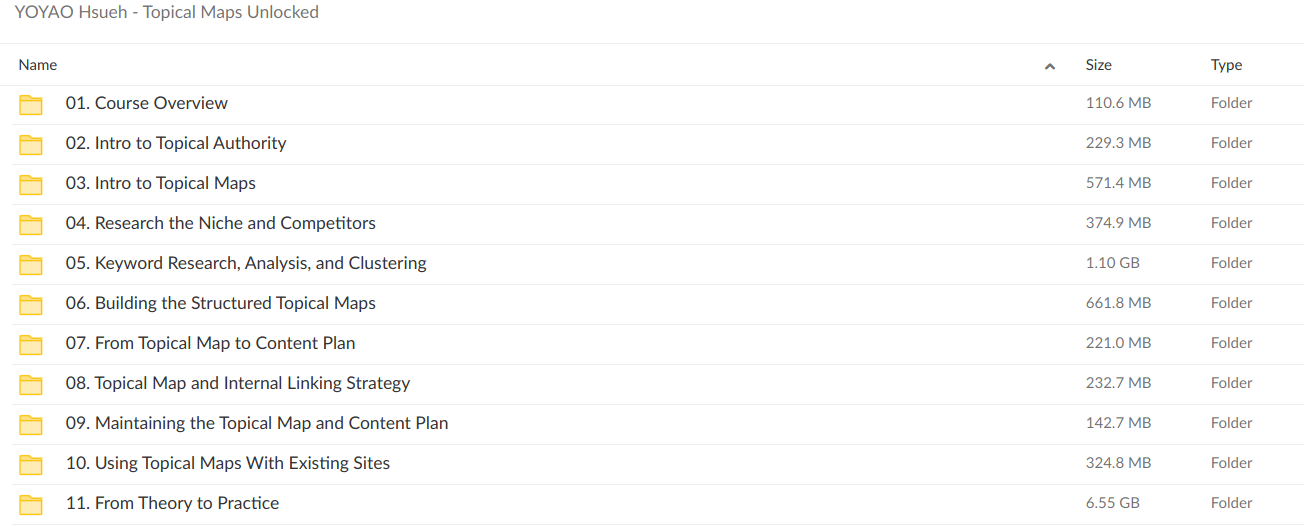Open the 01. Course Overview folder
The height and width of the screenshot is (526, 1304).
(x=147, y=103)
